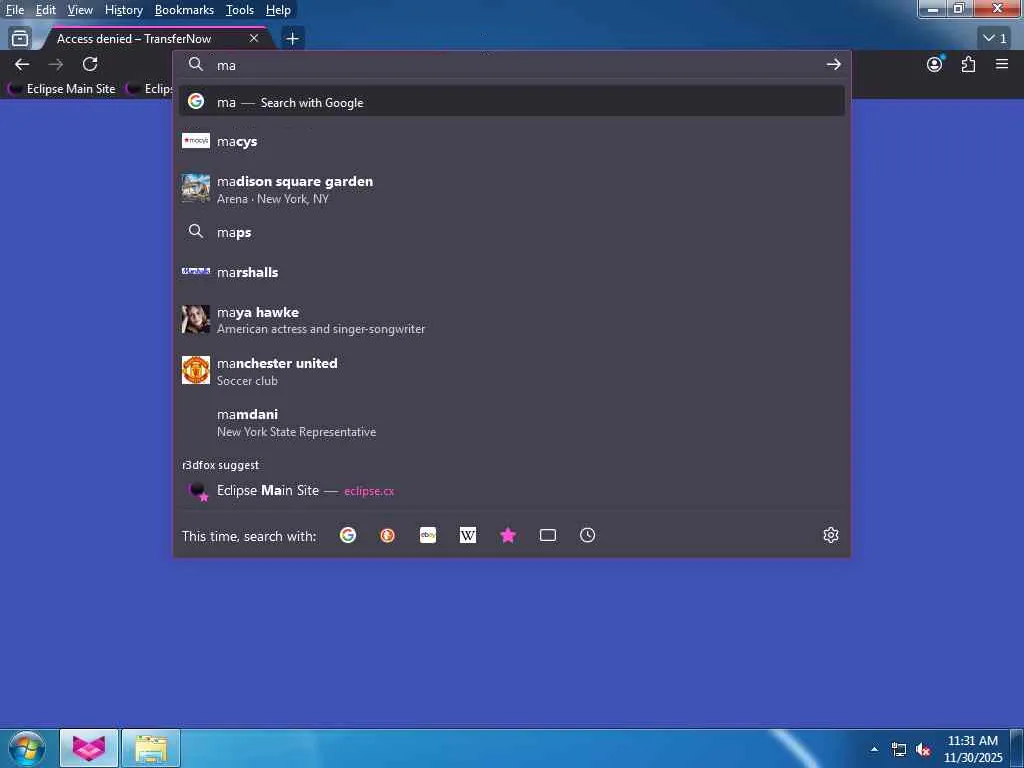The height and width of the screenshot is (768, 1024).
Task: Choose the maya hawke suggestion
Action: [x=511, y=320]
